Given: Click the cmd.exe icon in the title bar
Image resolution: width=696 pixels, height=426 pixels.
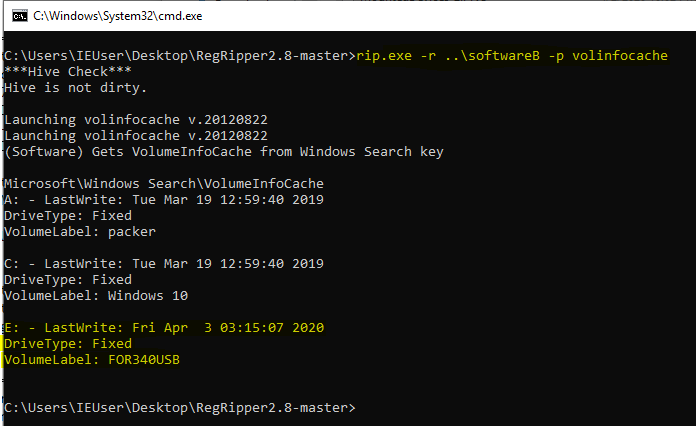Looking at the screenshot, I should coord(17,15).
